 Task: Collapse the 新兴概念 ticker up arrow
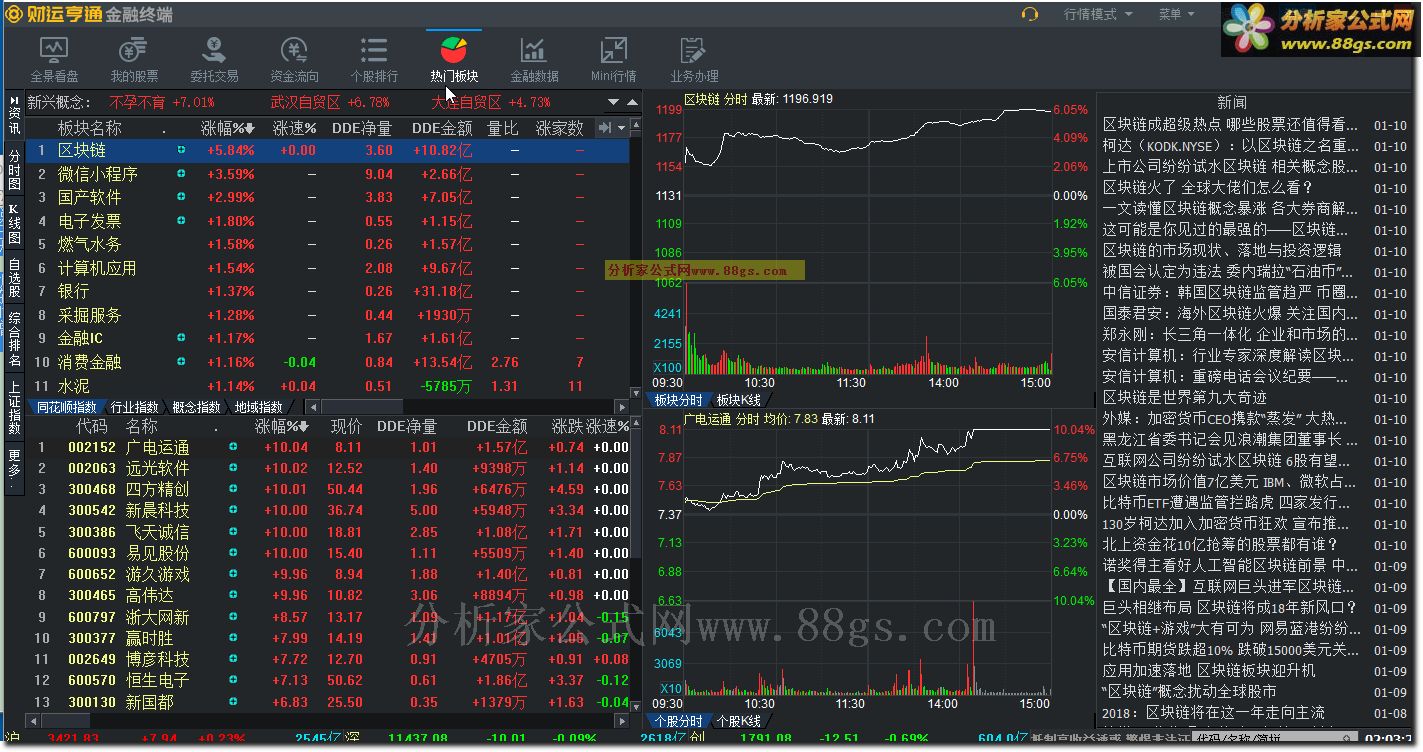(632, 102)
